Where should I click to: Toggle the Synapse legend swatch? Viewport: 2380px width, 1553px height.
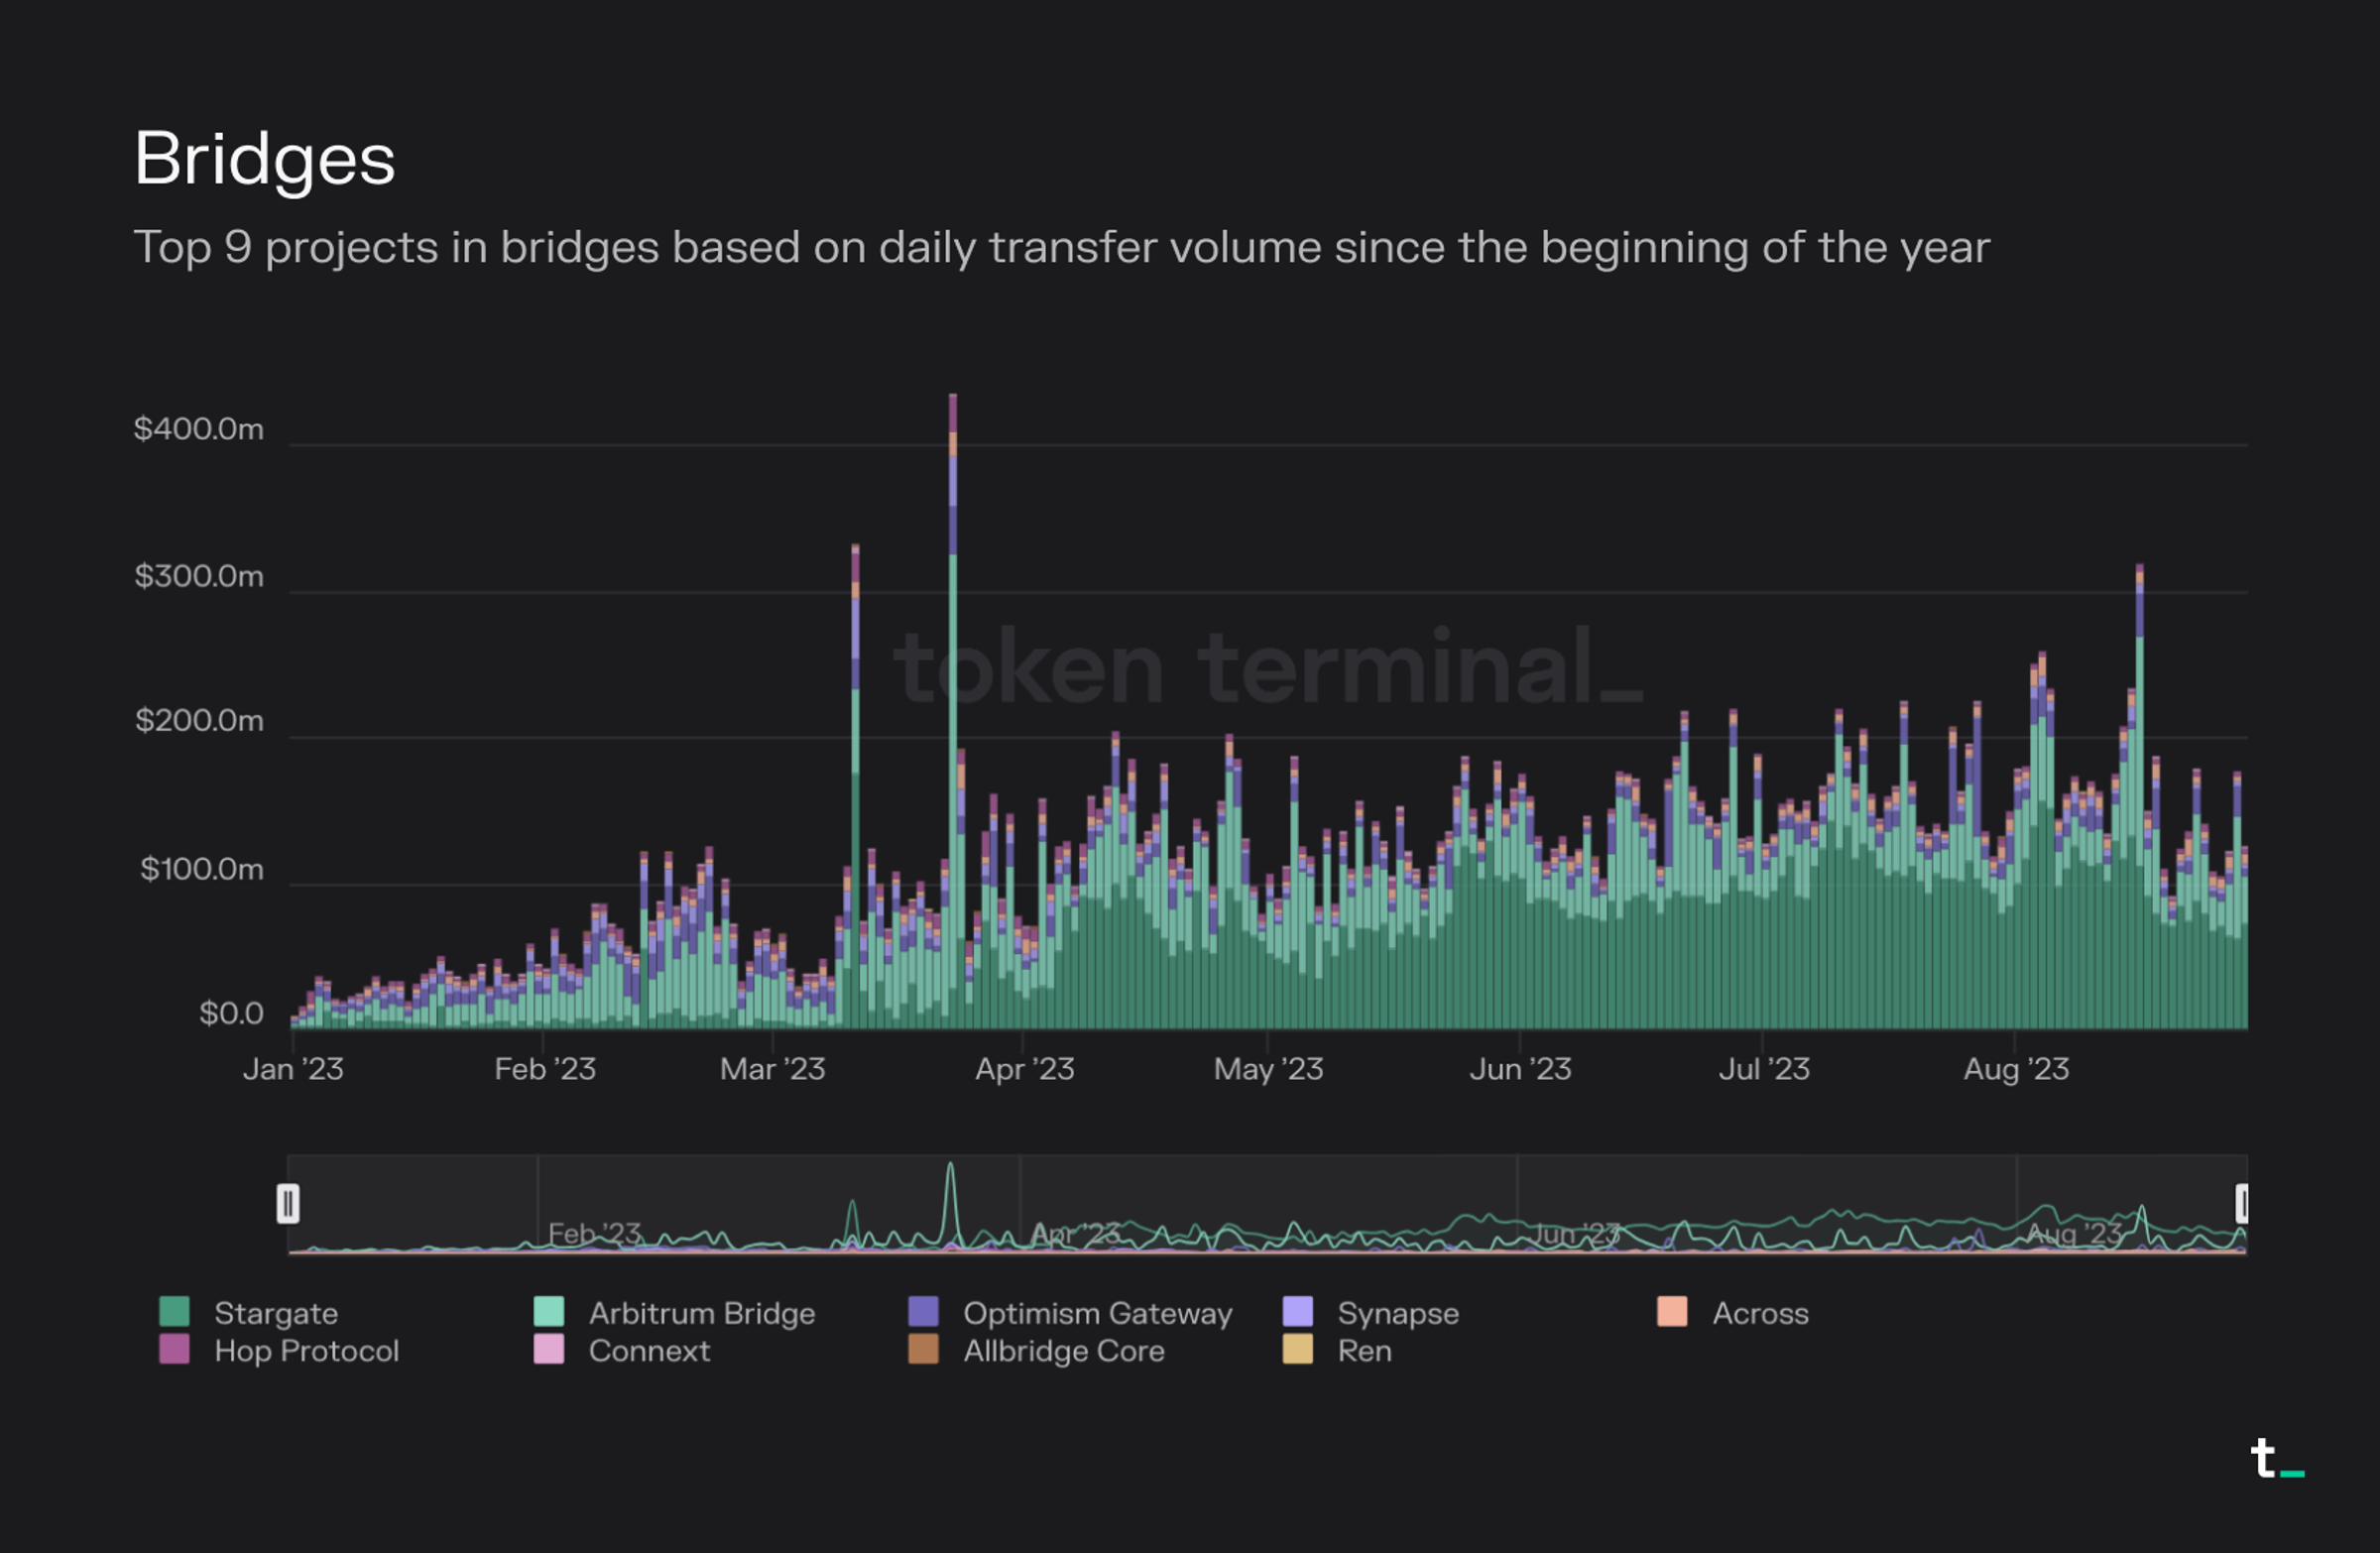(1297, 1311)
